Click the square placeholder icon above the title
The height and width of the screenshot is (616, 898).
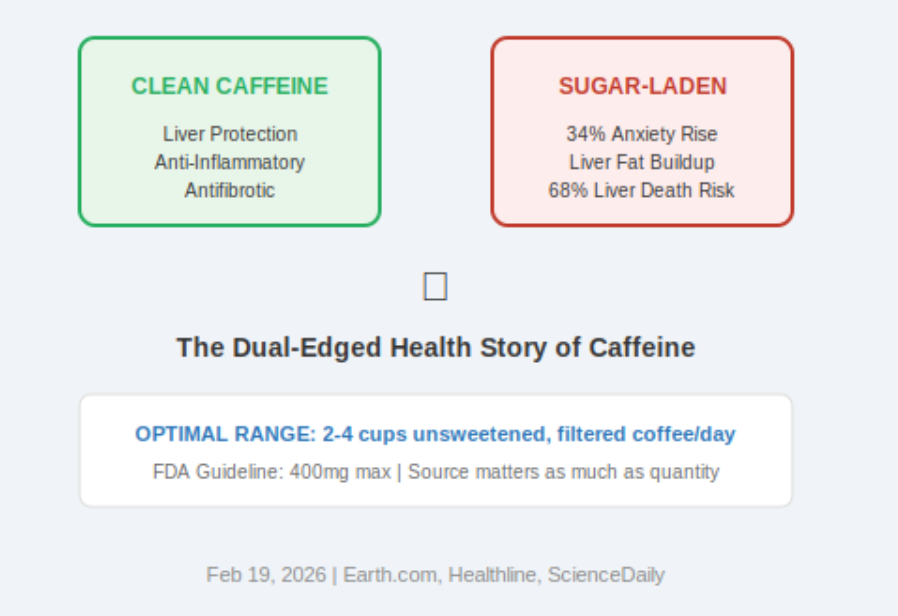[435, 287]
